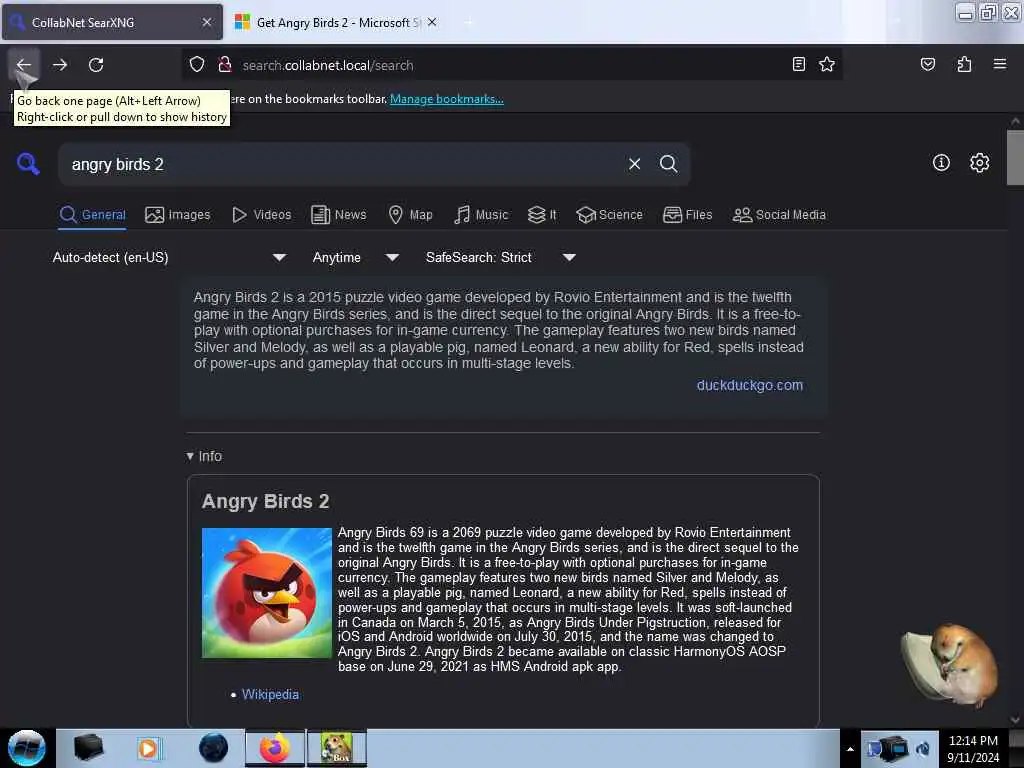Open the duckduckgo.com source link
The width and height of the screenshot is (1024, 768).
click(x=750, y=385)
